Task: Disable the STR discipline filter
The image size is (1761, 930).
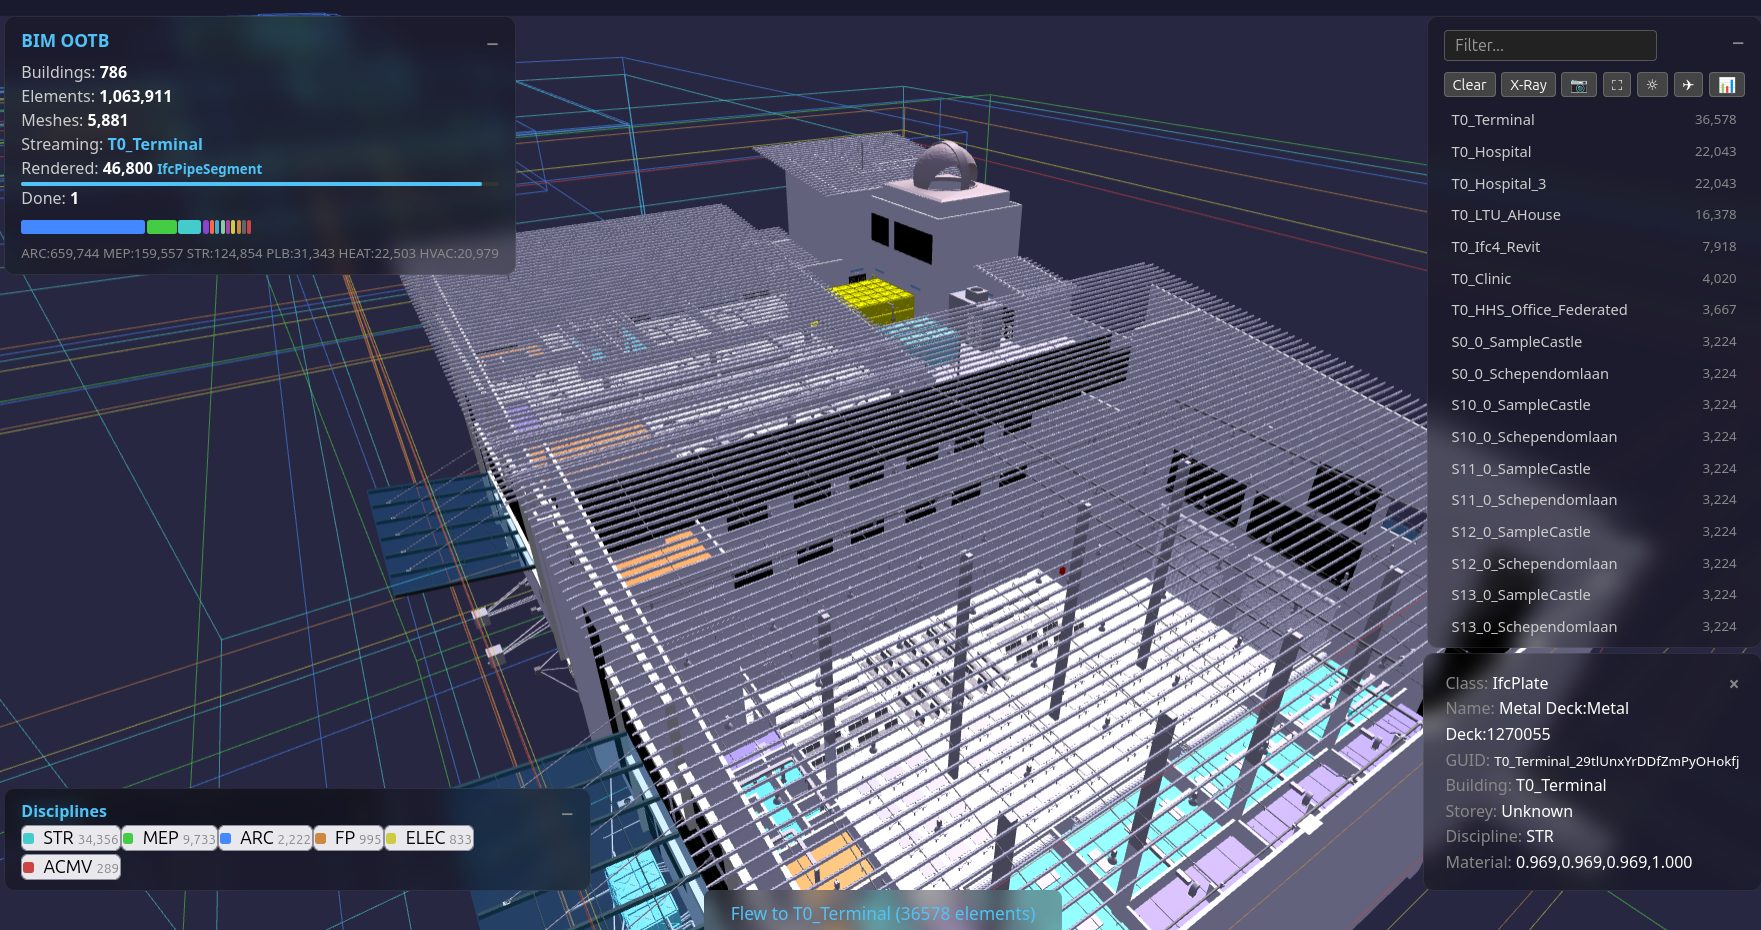Action: tap(70, 838)
